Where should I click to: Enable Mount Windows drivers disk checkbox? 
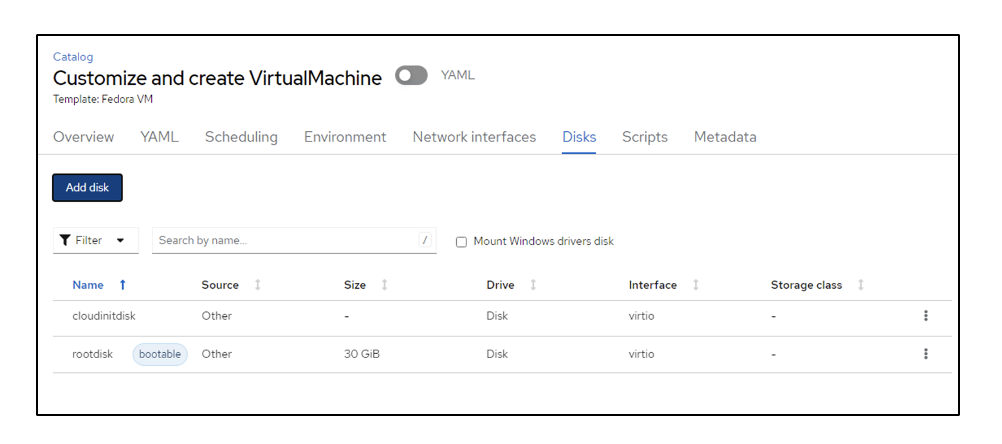coord(462,242)
